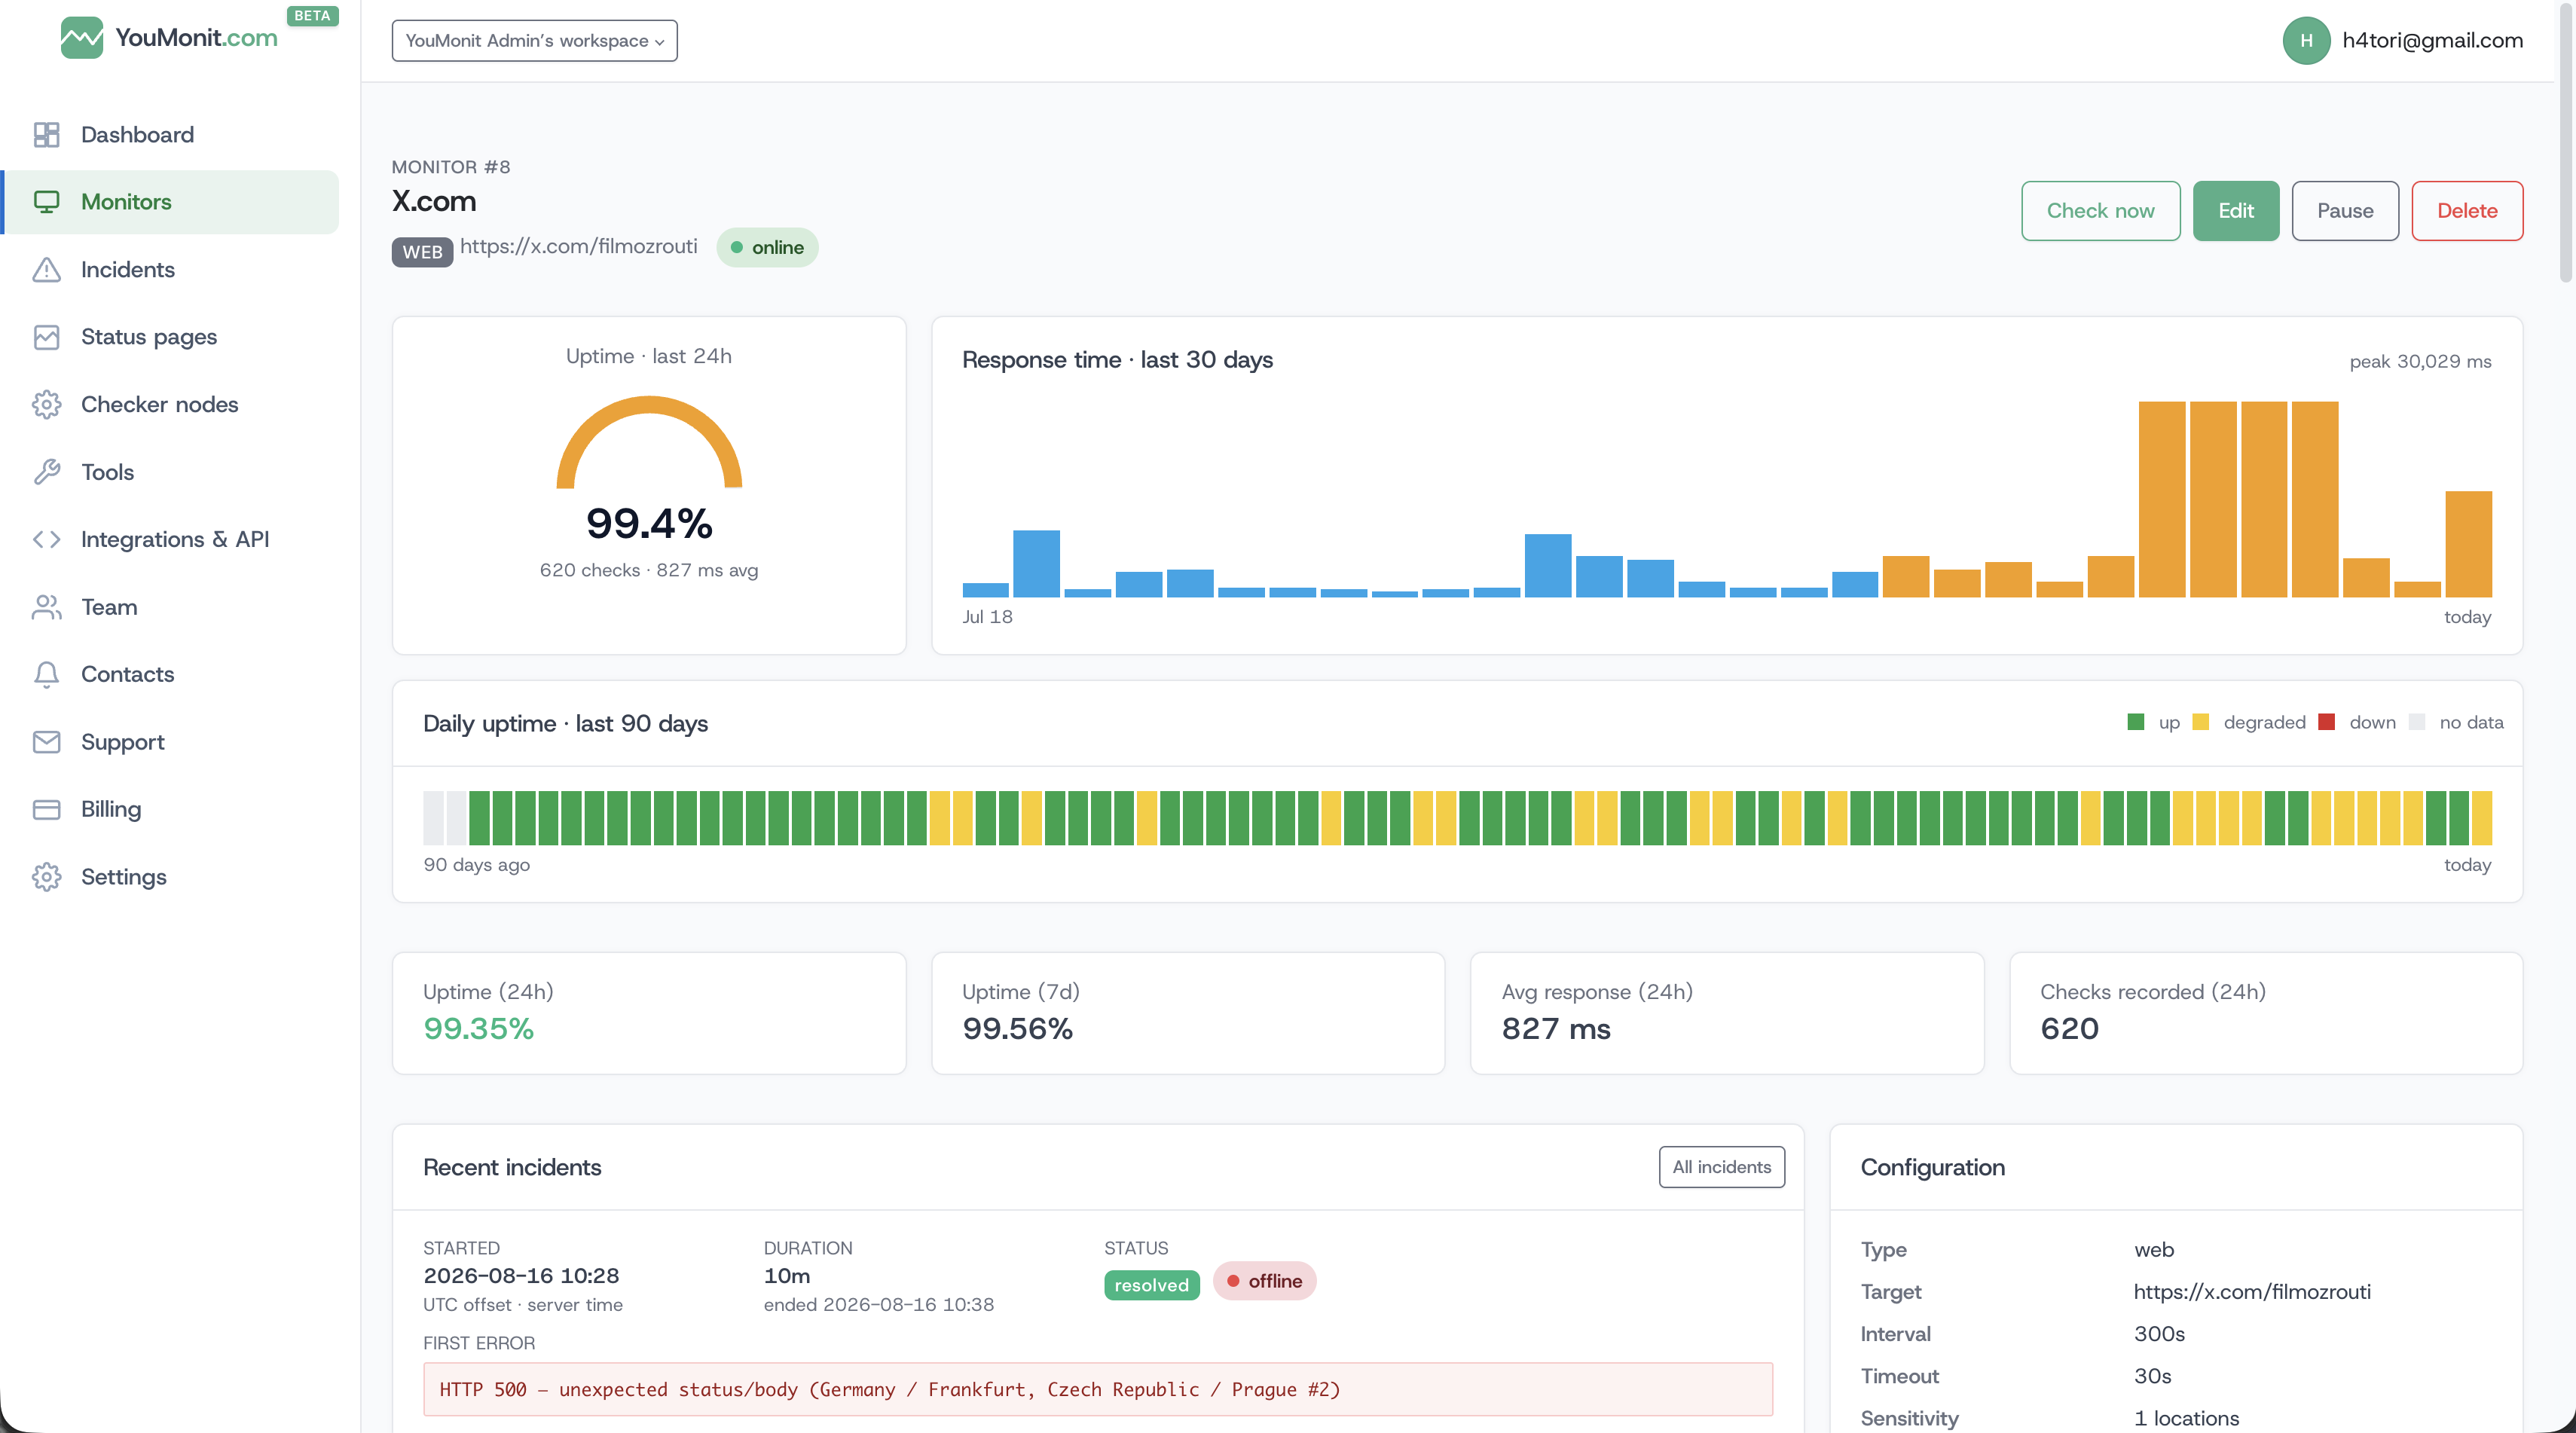Click the Incidents warning triangle icon
Viewport: 2576px width, 1433px height.
(46, 270)
